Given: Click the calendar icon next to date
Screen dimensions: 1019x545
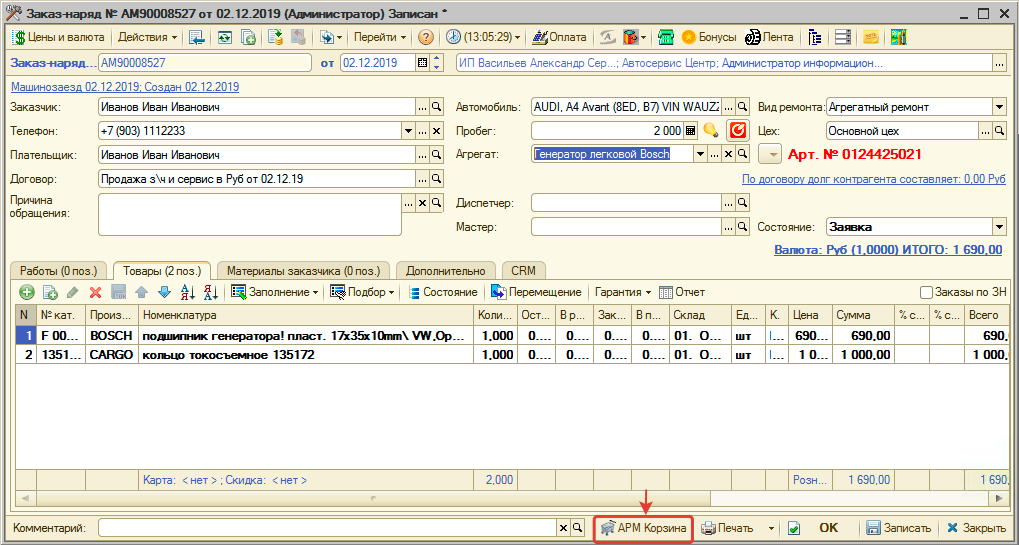Looking at the screenshot, I should click(422, 63).
